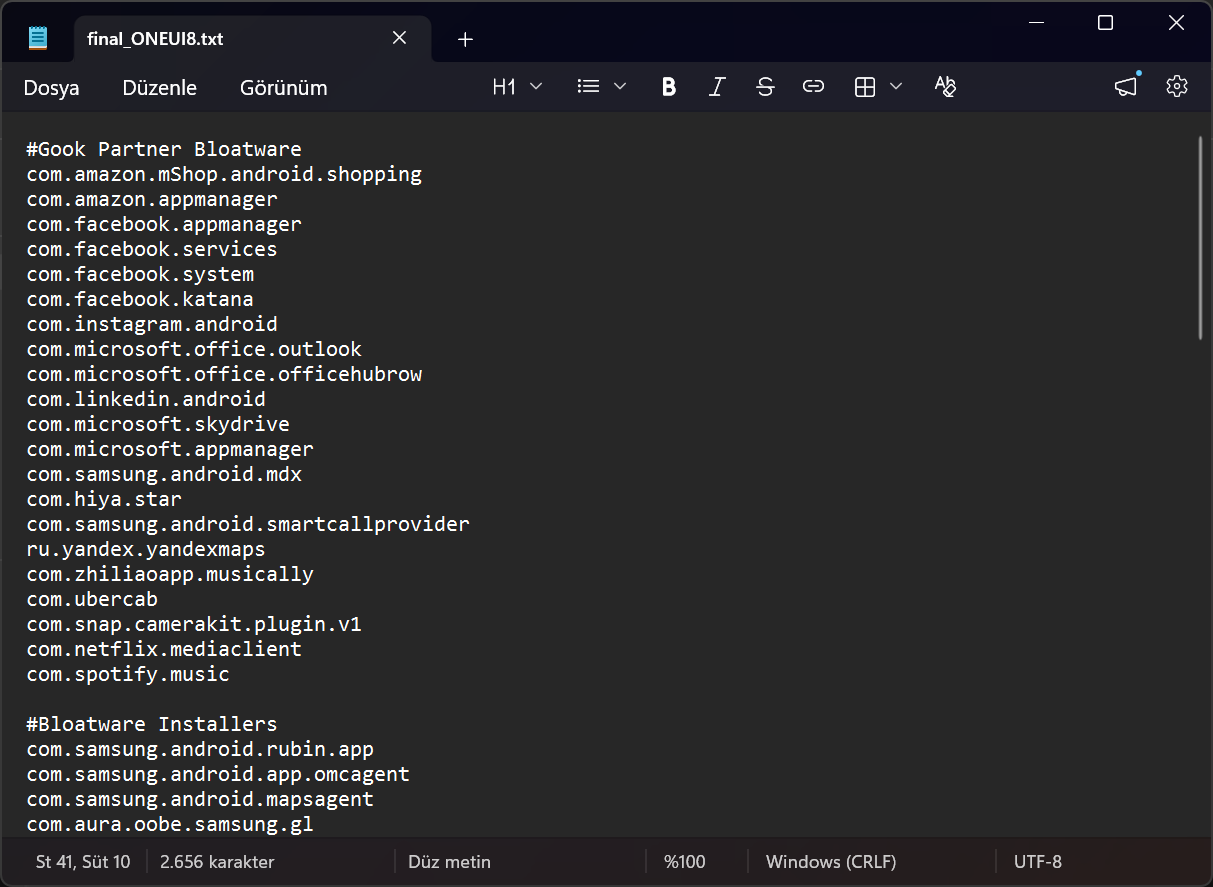Click the com.samsung.android.rubin.app line
The width and height of the screenshot is (1213, 887).
click(200, 749)
